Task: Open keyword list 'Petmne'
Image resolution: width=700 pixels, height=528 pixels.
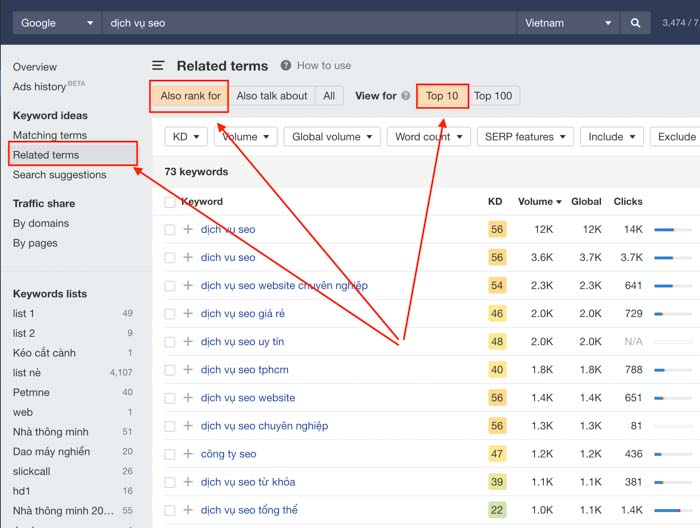Action: (31, 392)
